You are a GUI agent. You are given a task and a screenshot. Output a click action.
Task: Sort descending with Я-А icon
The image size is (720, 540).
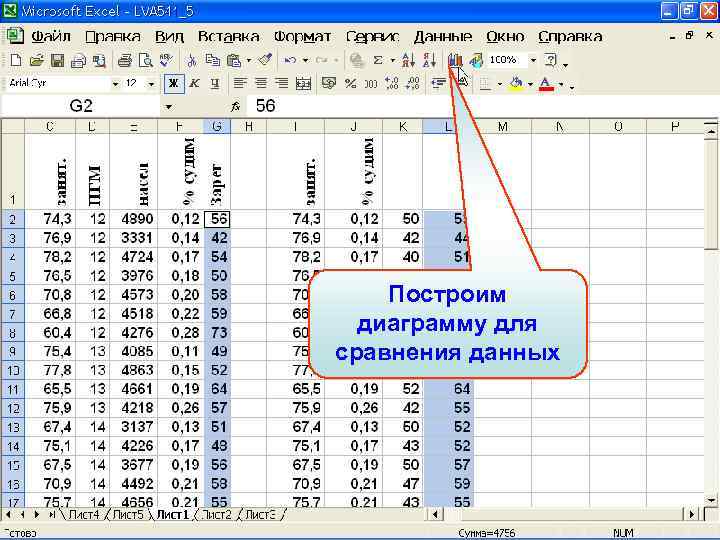429,60
